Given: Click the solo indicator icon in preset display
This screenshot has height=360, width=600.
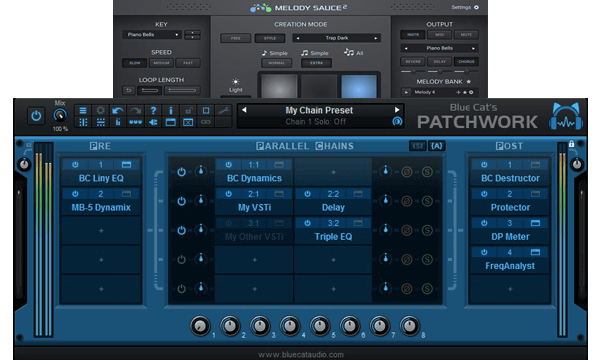Looking at the screenshot, I should 397,121.
